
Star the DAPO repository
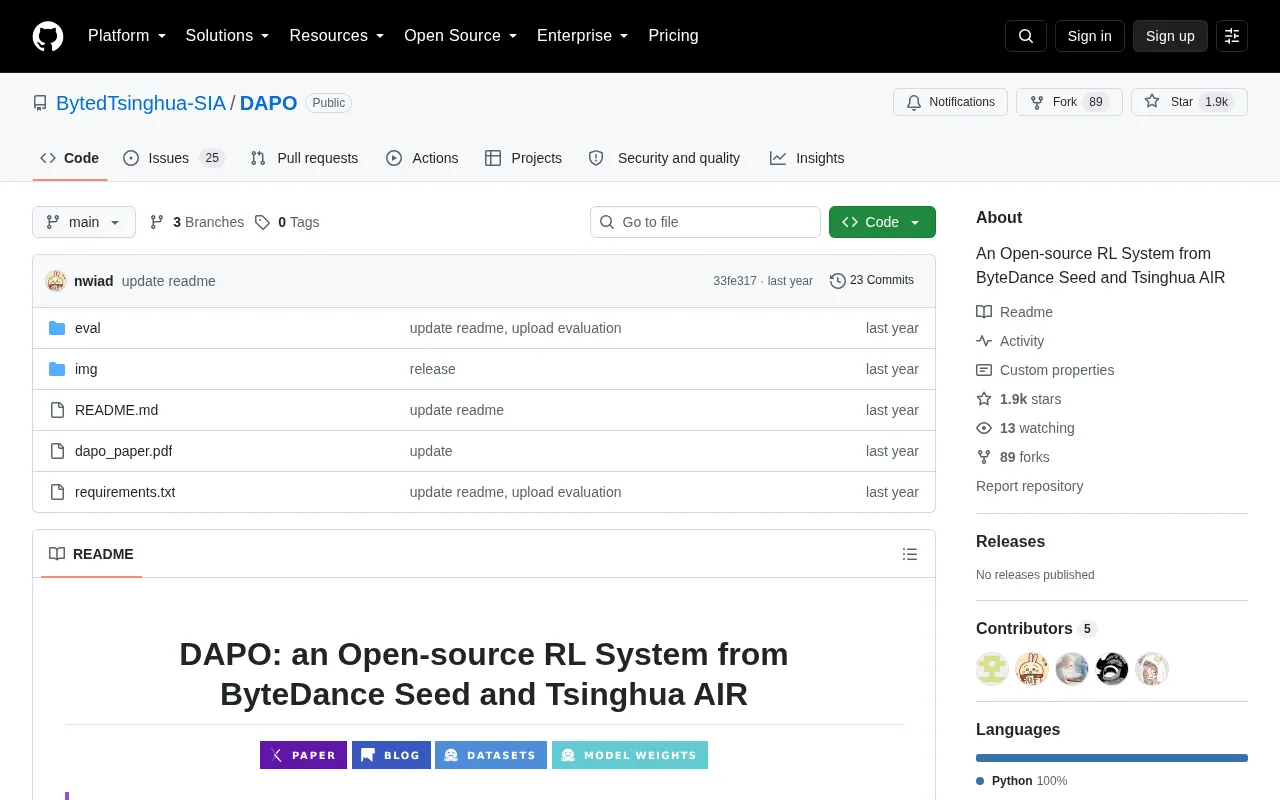1189,102
